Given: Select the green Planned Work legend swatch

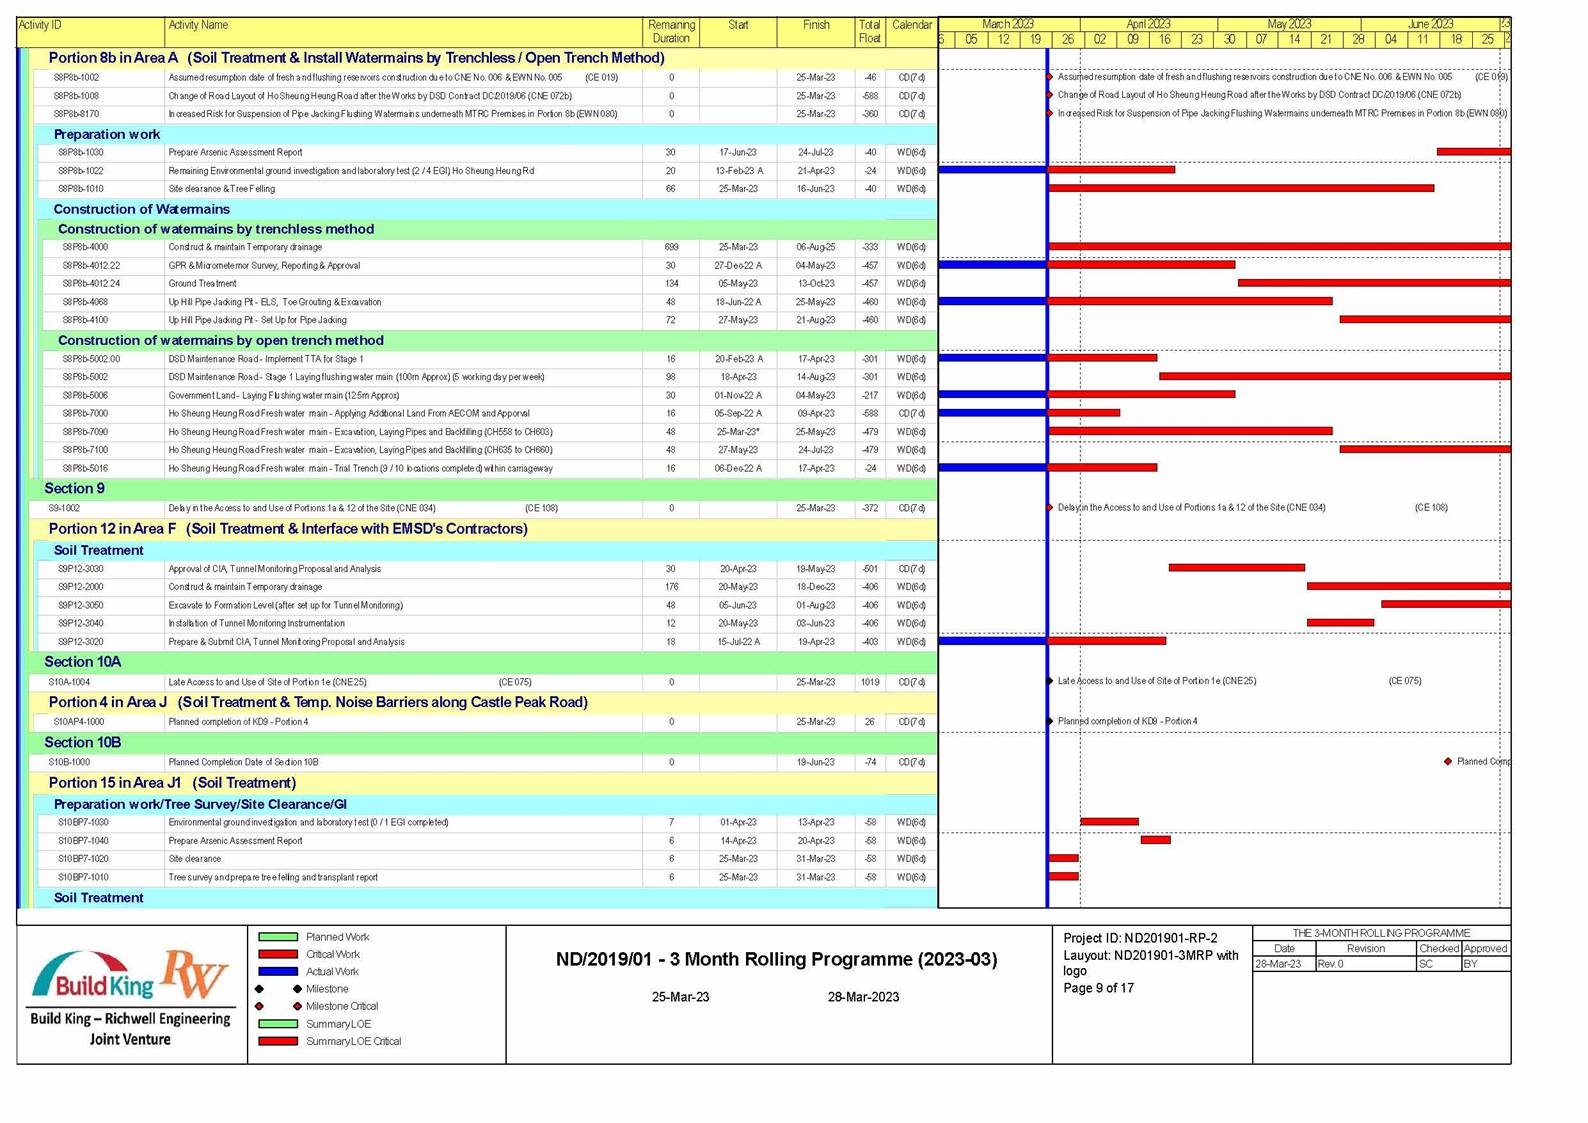Looking at the screenshot, I should (278, 937).
